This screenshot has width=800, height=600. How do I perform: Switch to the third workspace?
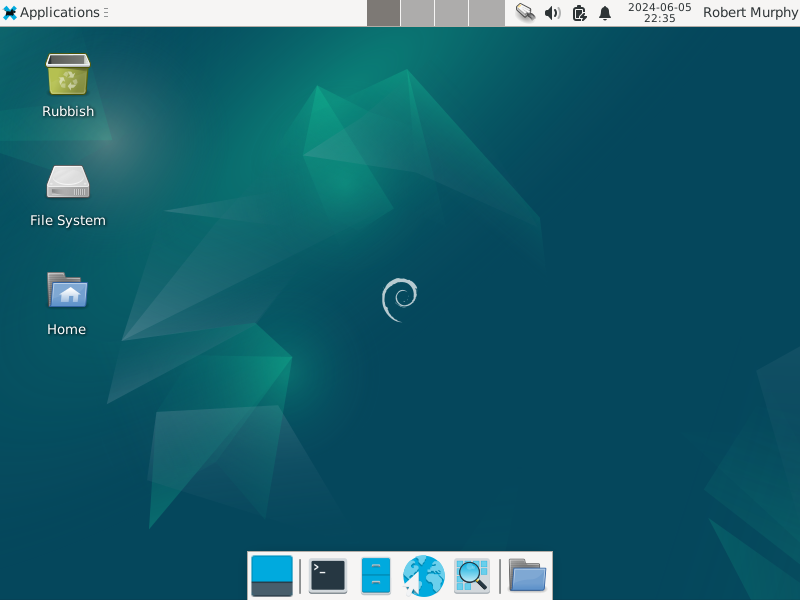(x=452, y=13)
